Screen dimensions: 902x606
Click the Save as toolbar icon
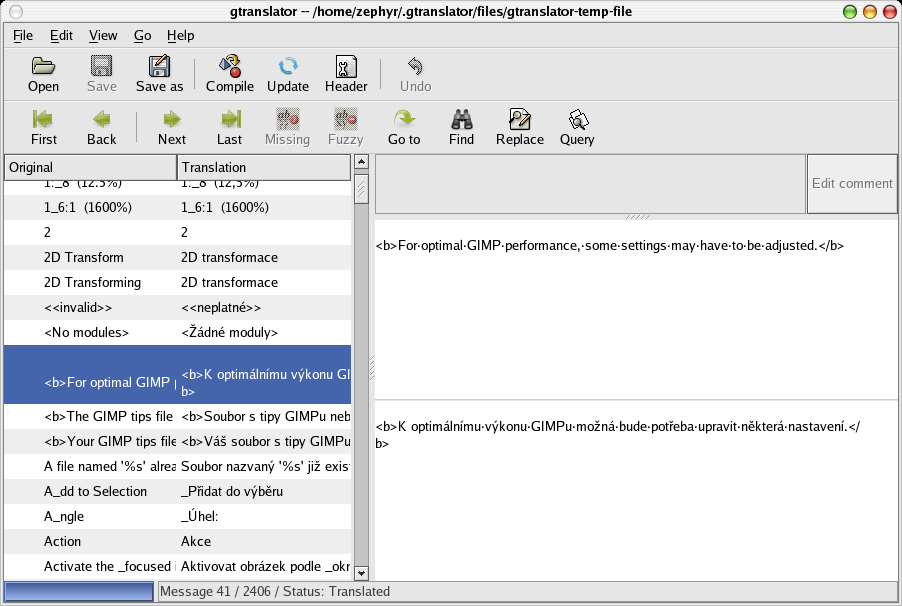159,74
